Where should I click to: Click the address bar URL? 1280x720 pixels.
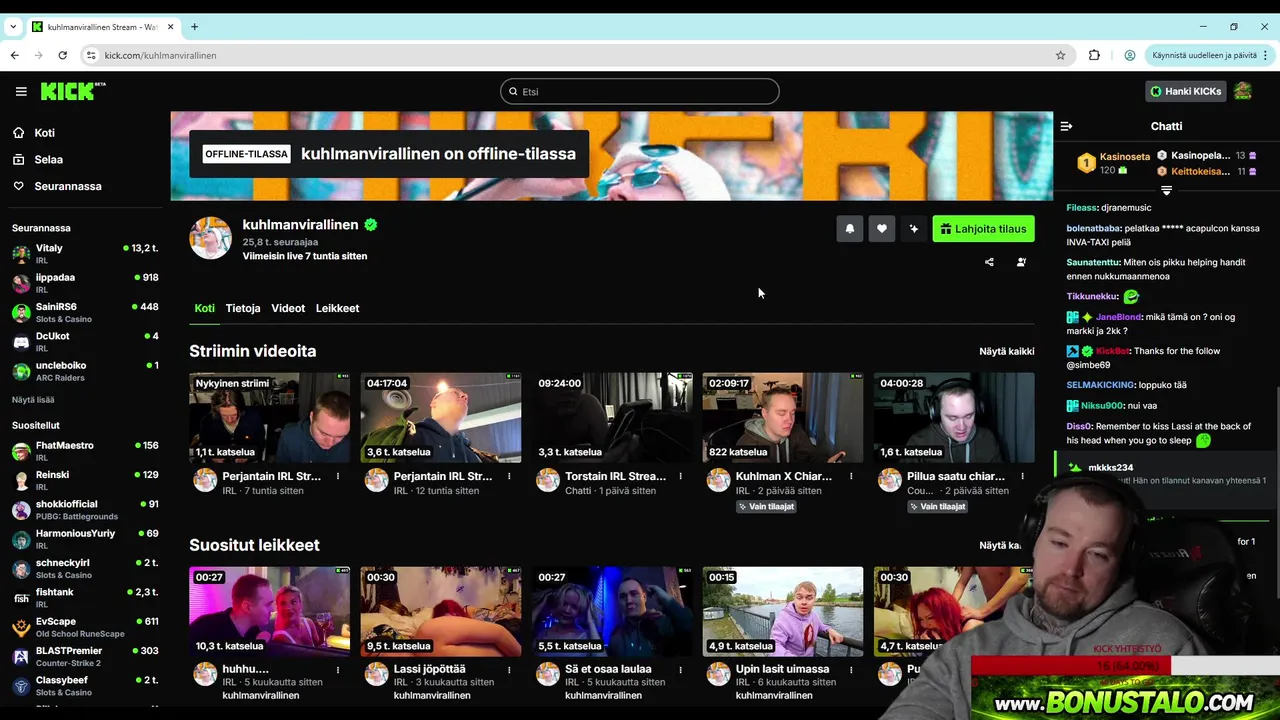[x=160, y=55]
